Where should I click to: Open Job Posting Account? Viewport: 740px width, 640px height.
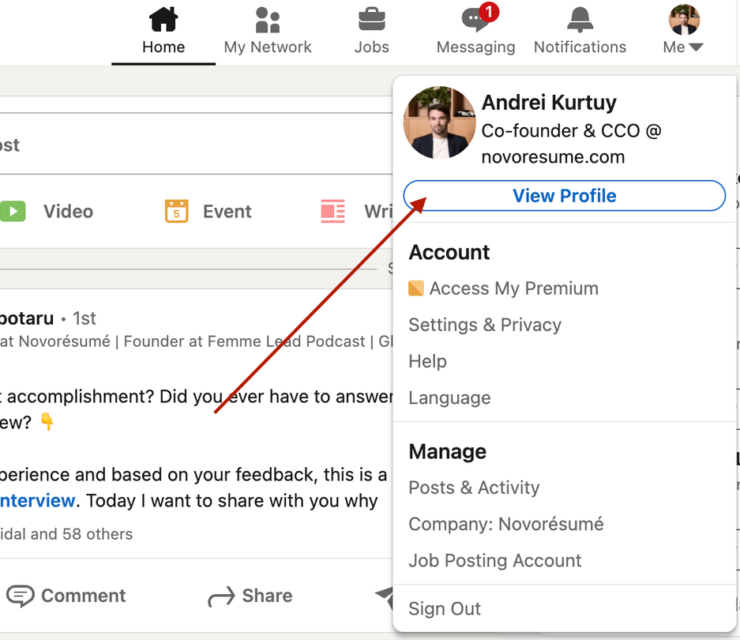495,560
